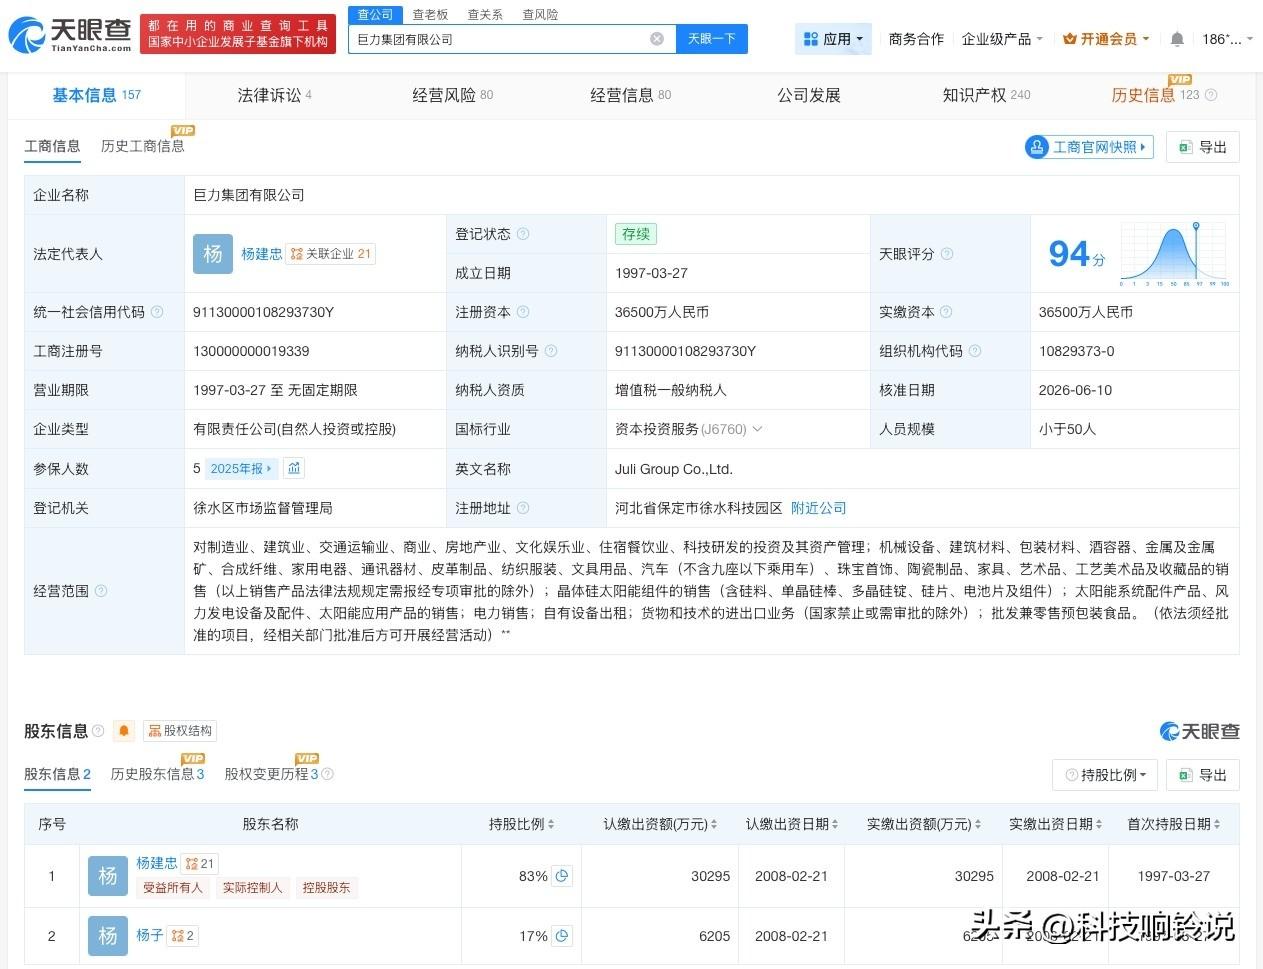Image resolution: width=1263 pixels, height=969 pixels.
Task: Click help icon next to 注册地址
Action: coord(523,508)
